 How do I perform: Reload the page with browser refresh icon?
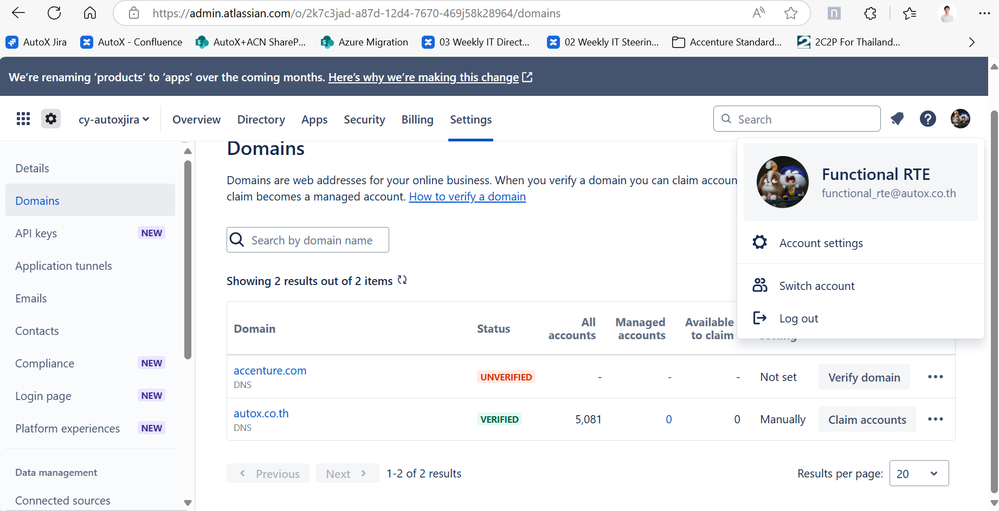point(55,13)
